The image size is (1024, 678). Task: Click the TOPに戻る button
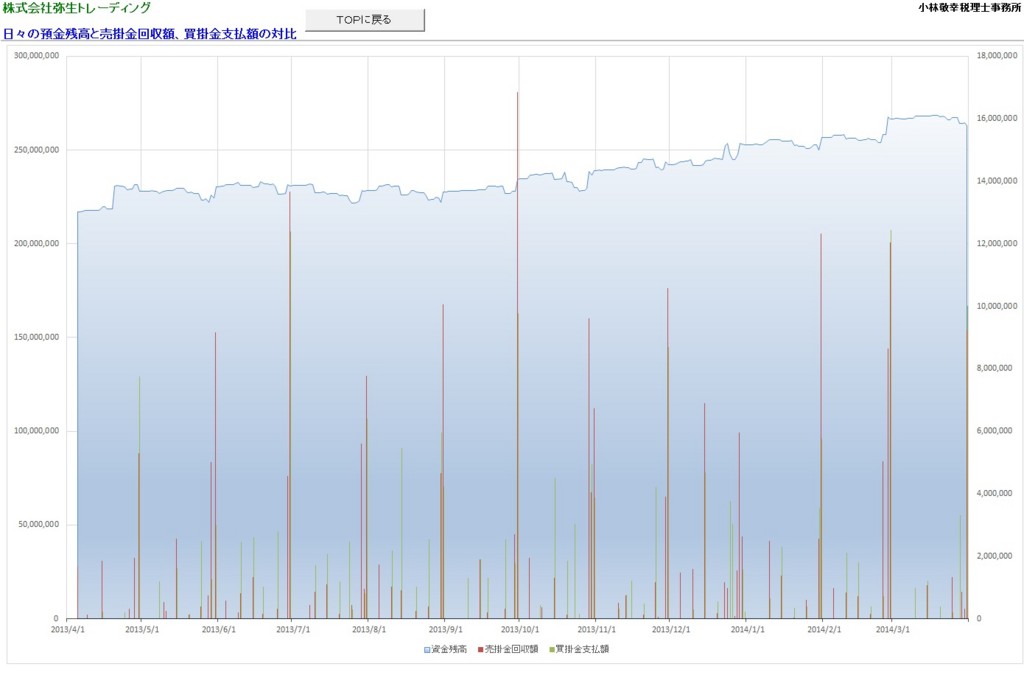[364, 20]
